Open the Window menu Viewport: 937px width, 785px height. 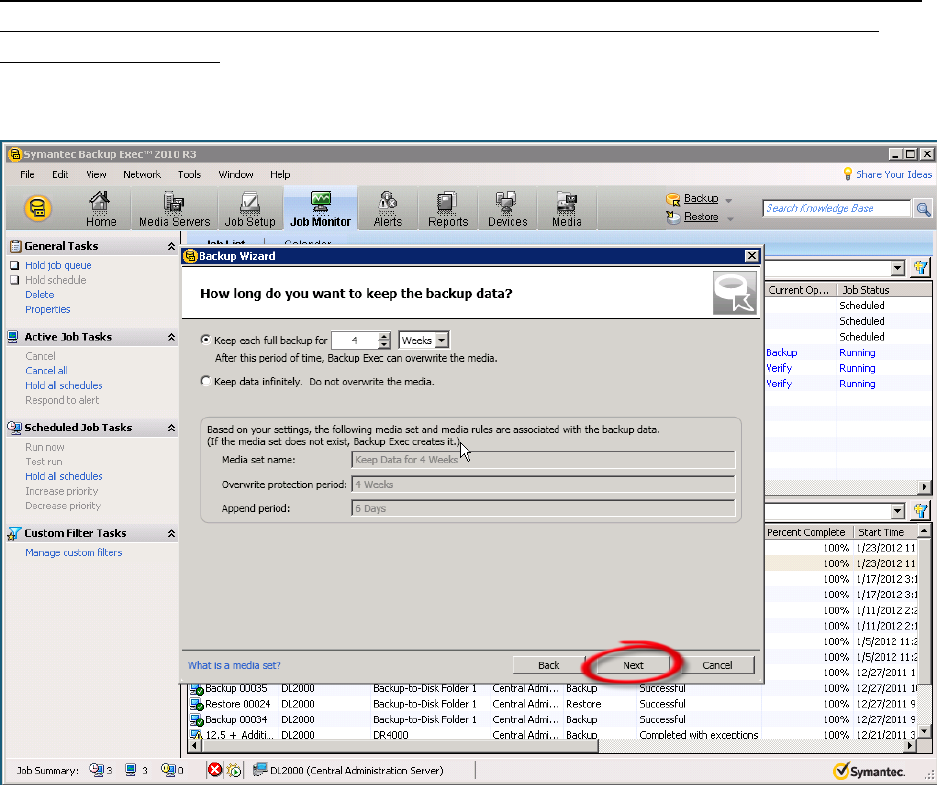coord(235,174)
